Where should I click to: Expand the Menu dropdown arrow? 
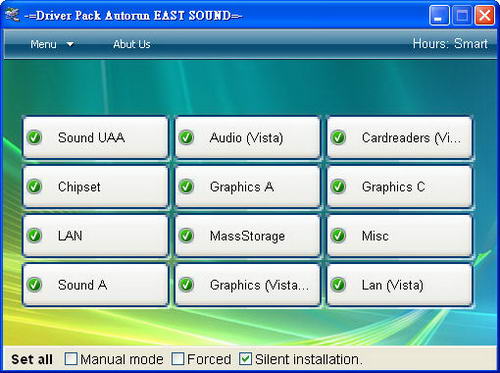coord(70,44)
